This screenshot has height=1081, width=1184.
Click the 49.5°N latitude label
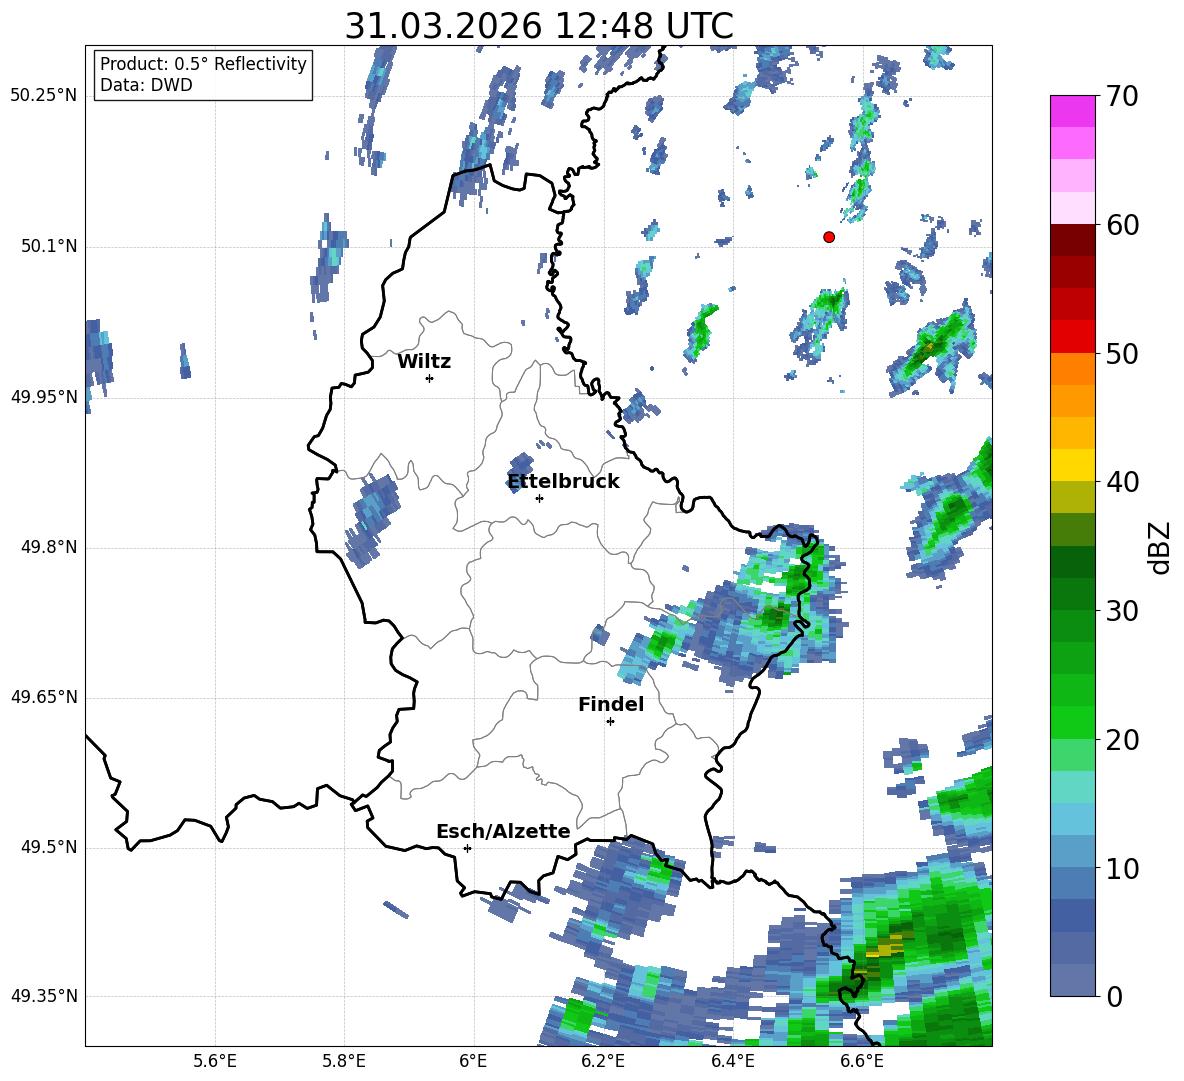(49, 847)
